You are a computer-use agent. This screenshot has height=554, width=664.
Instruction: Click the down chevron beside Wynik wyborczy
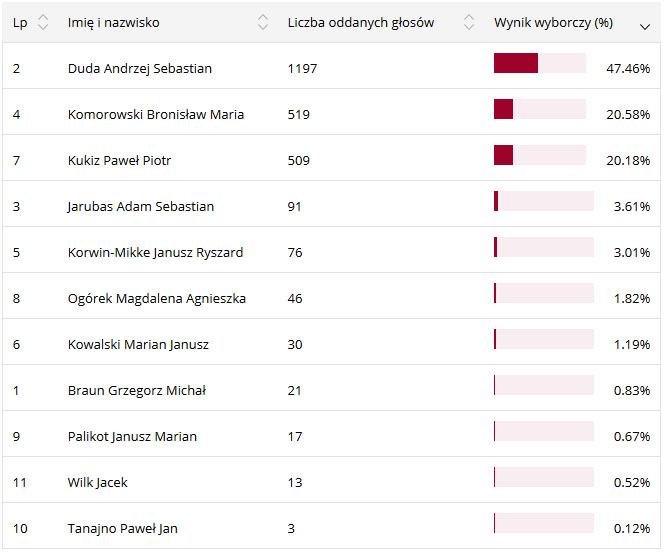(645, 26)
